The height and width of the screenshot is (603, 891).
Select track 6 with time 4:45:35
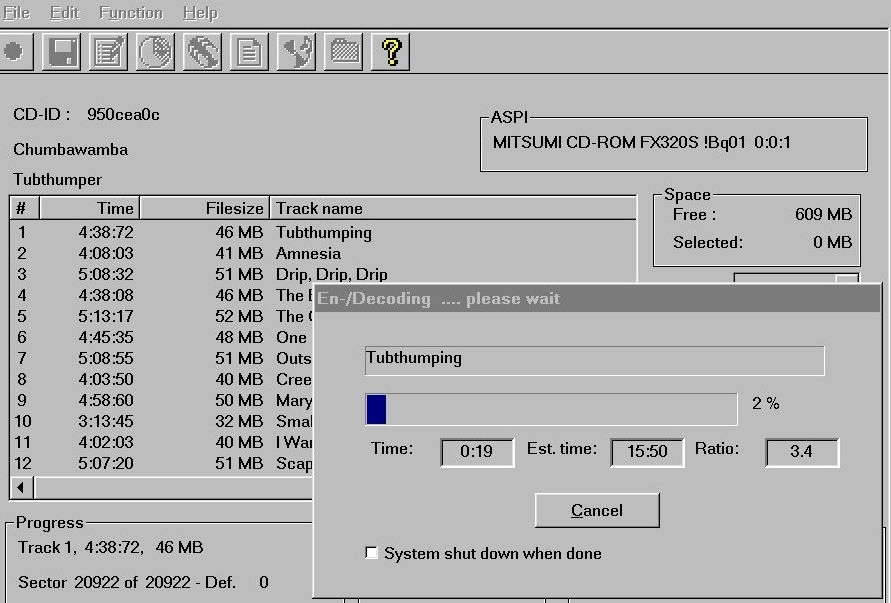coord(162,338)
